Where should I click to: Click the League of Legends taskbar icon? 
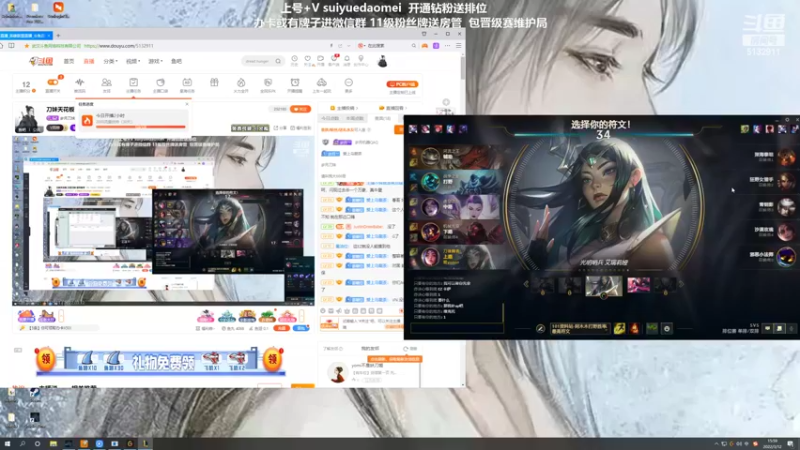(x=145, y=444)
